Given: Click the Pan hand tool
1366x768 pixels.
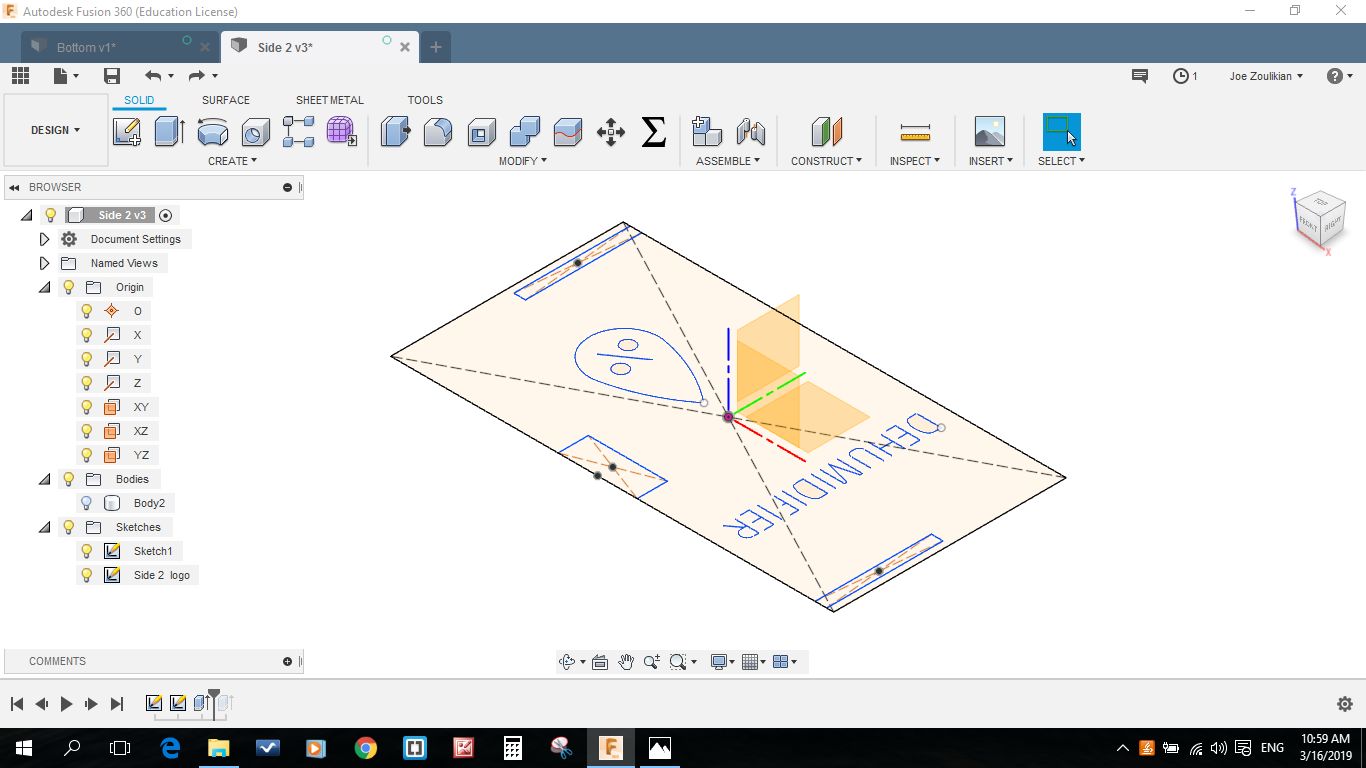Looking at the screenshot, I should [626, 662].
